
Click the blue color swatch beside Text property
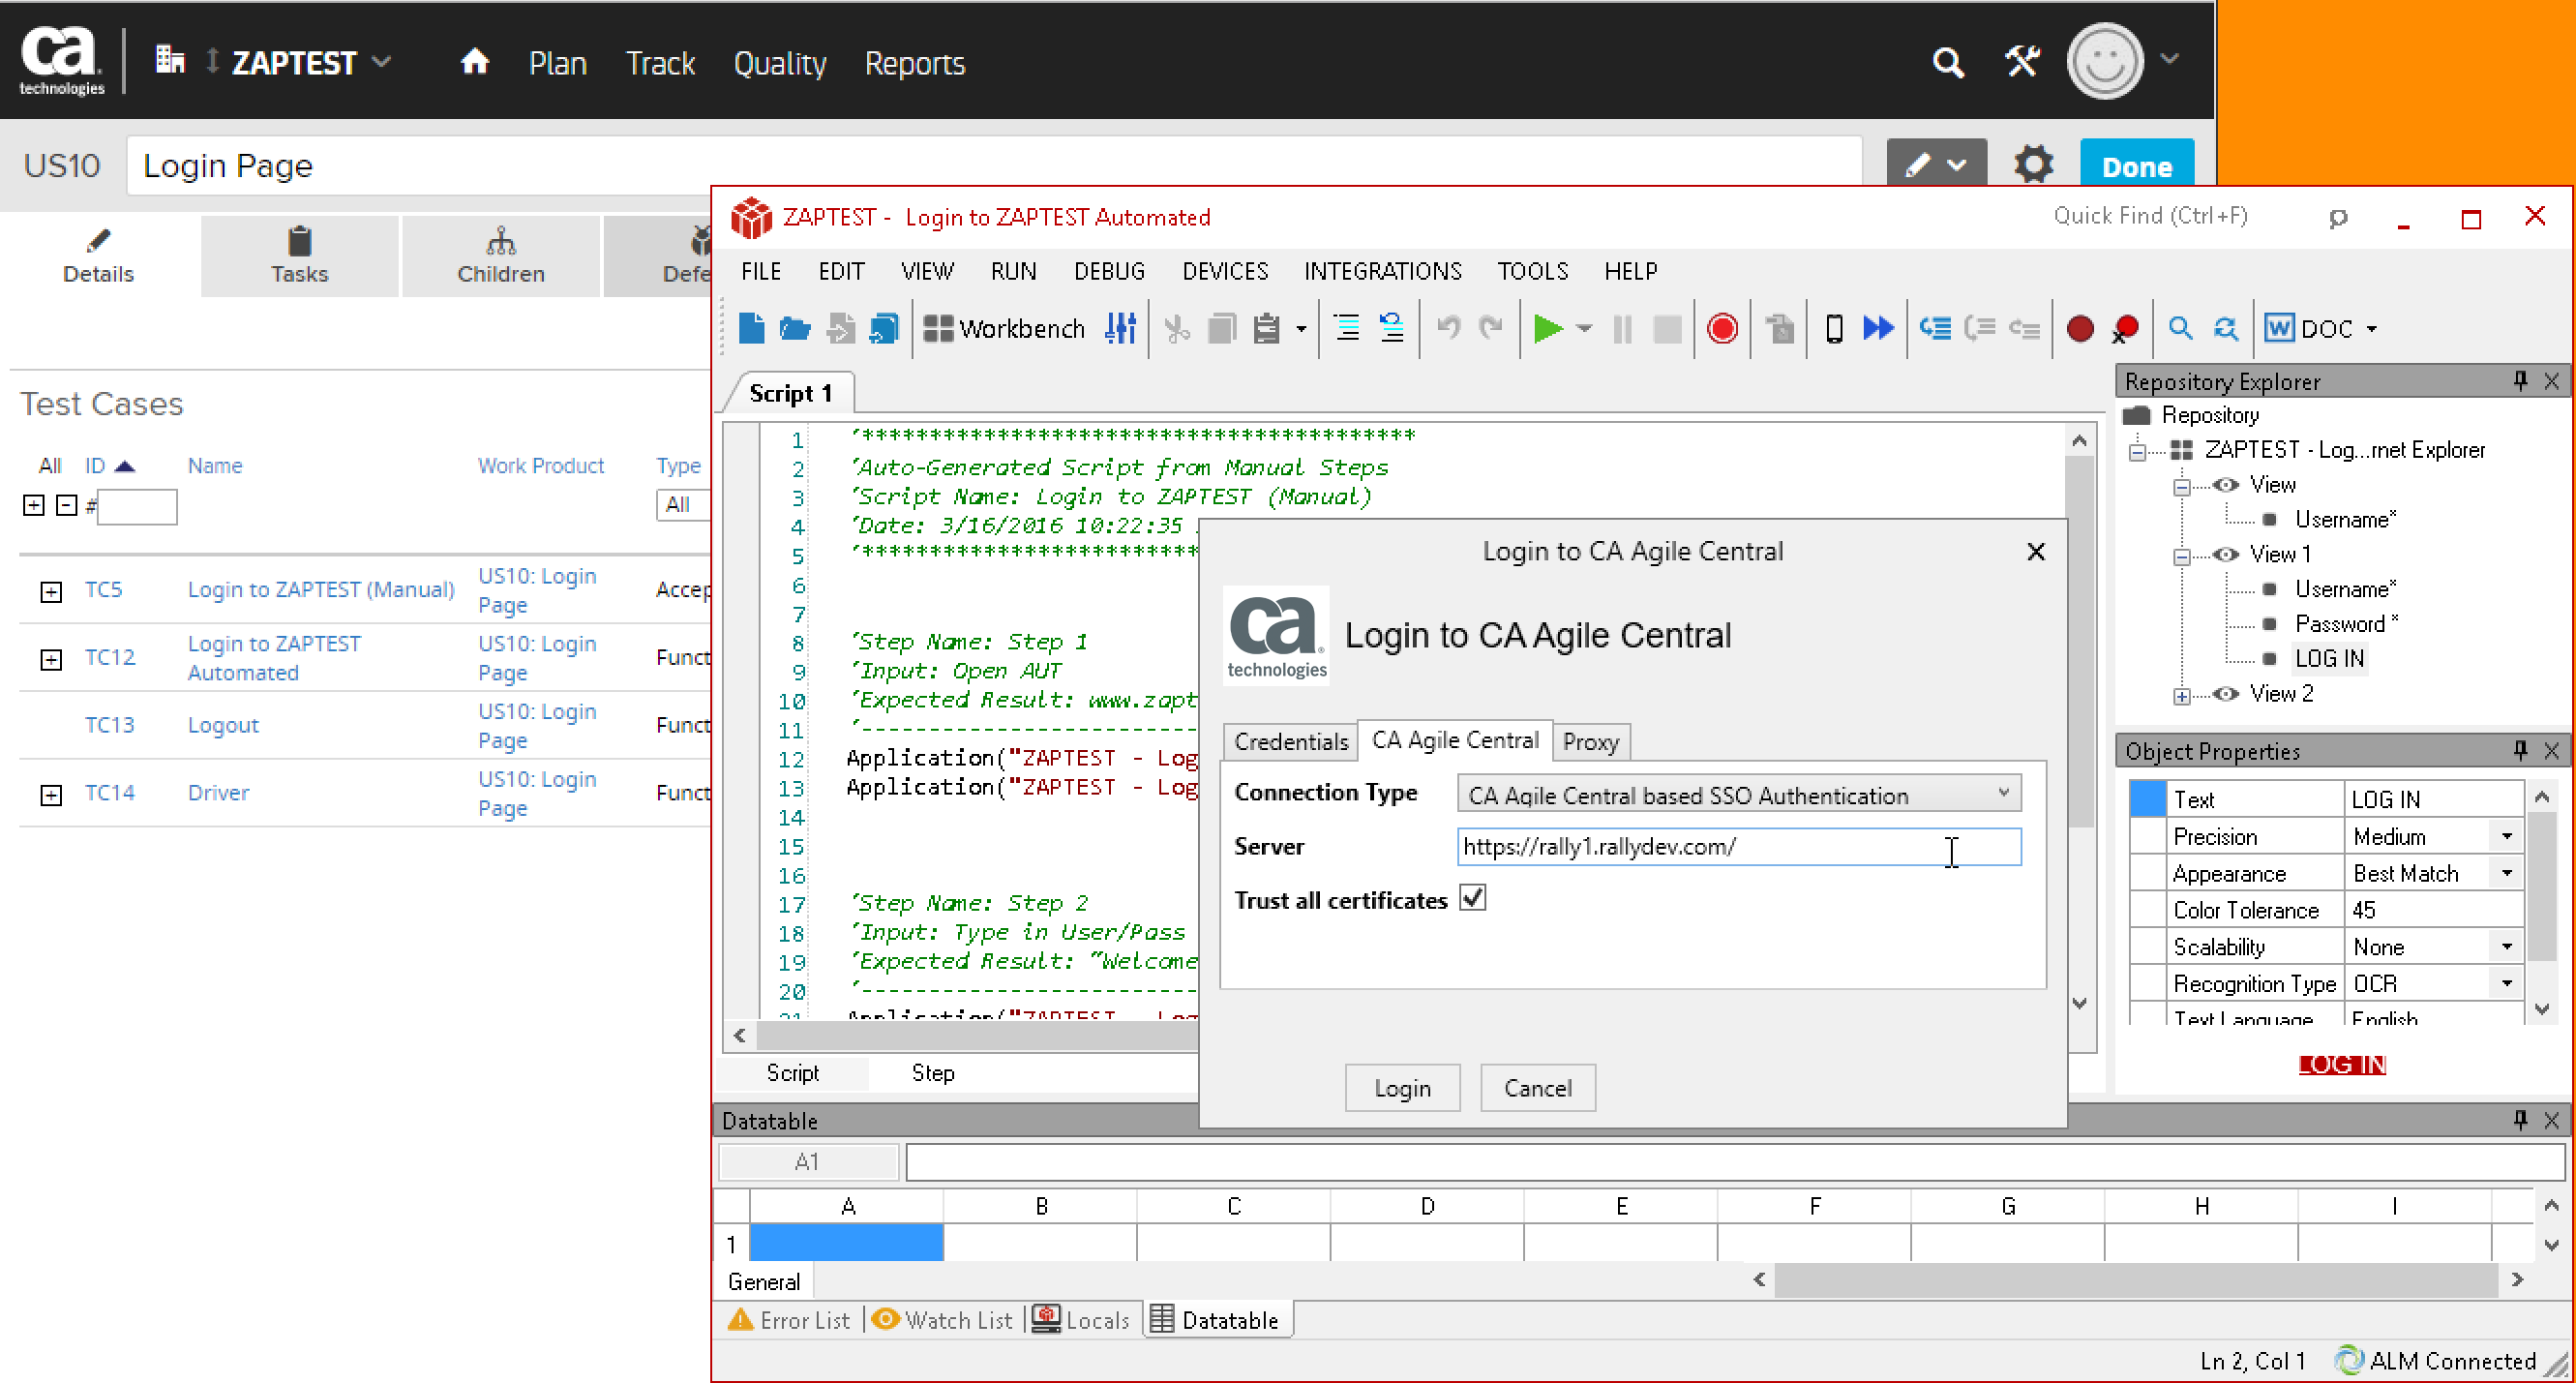2147,799
